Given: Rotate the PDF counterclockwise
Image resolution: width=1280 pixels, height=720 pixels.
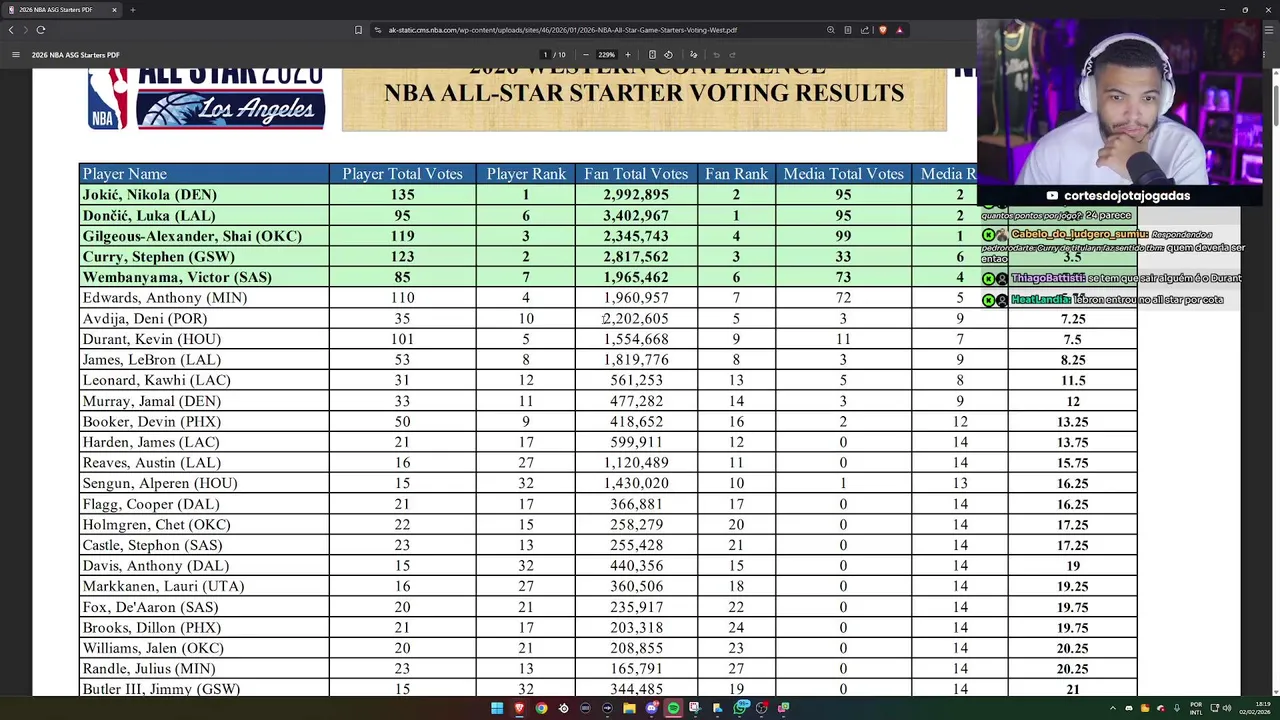Looking at the screenshot, I should [x=668, y=55].
